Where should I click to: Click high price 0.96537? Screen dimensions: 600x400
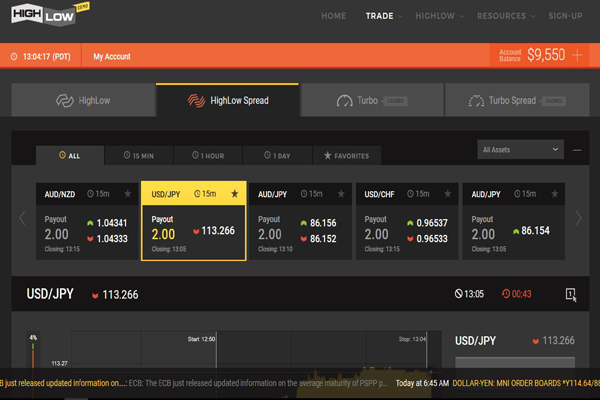[427, 223]
